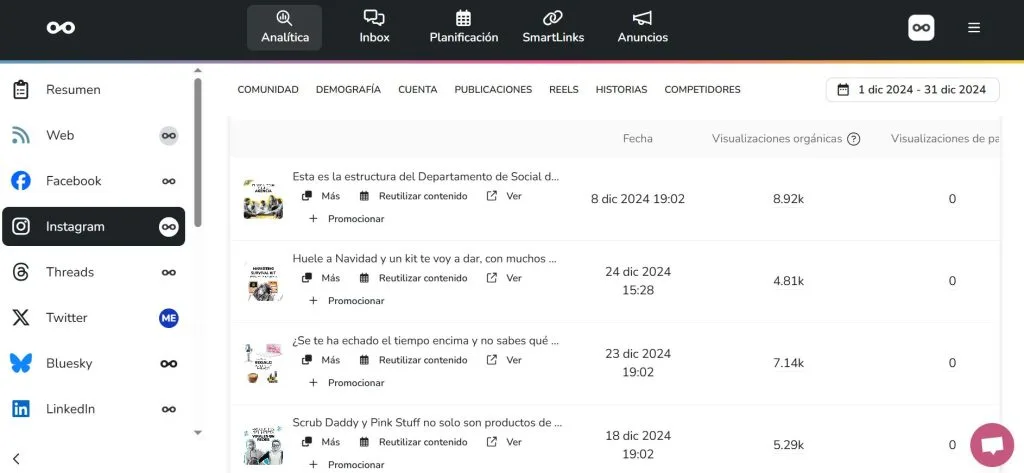Open the Anuncios megaphone section

(x=642, y=27)
